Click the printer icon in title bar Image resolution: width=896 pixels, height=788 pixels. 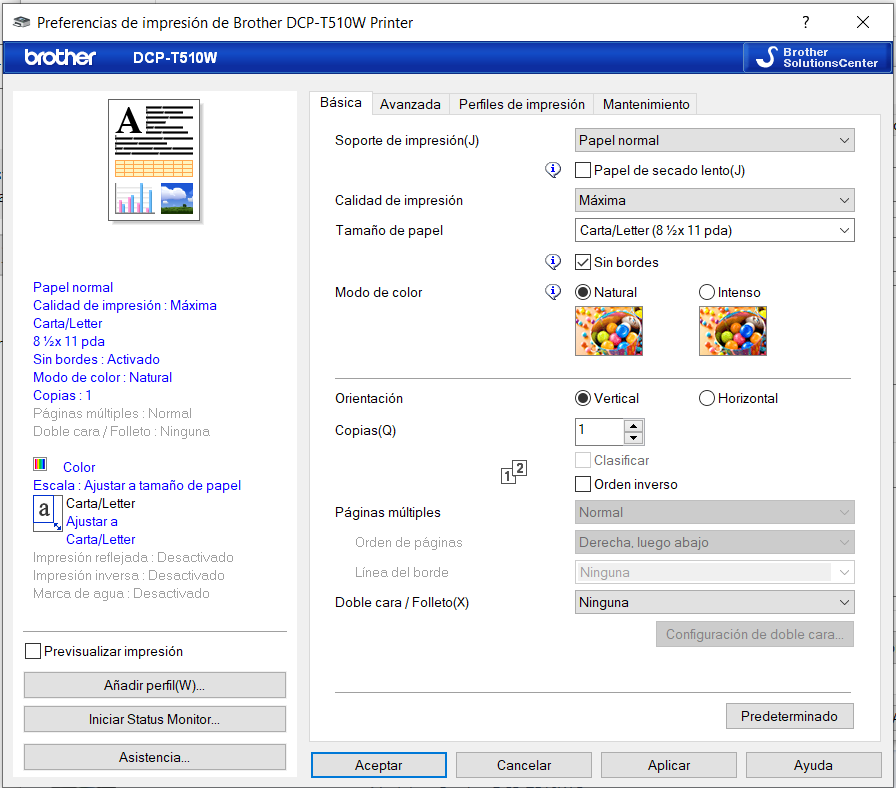tap(22, 22)
